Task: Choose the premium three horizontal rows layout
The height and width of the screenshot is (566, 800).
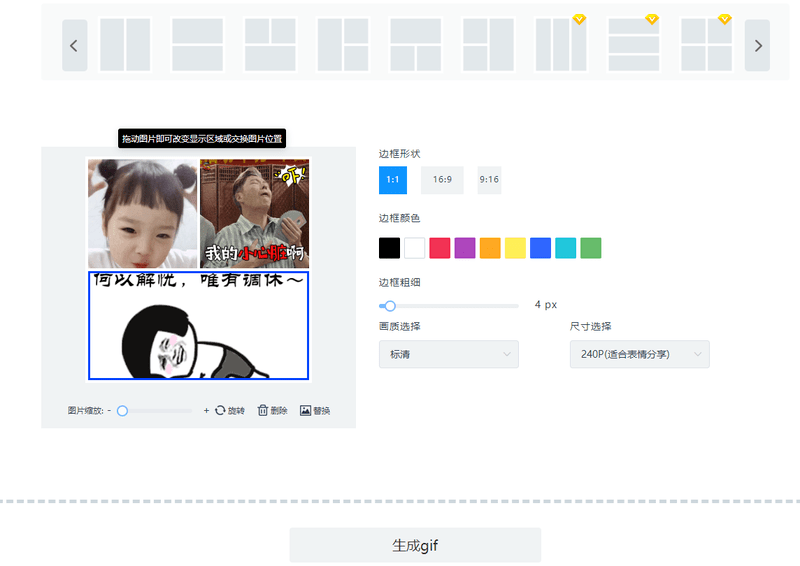Action: 634,45
